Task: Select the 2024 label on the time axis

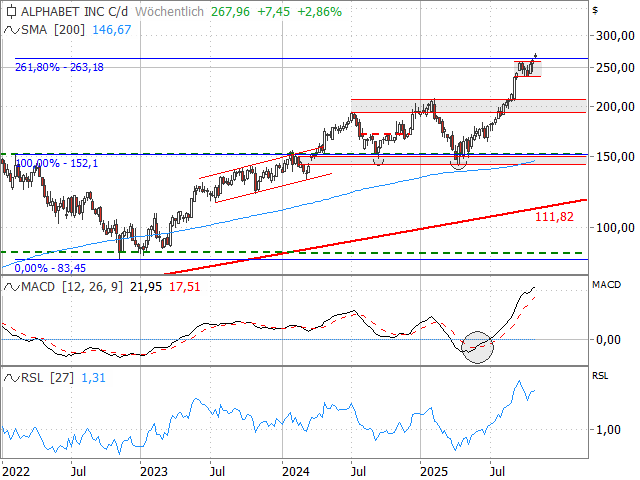Action: point(295,468)
